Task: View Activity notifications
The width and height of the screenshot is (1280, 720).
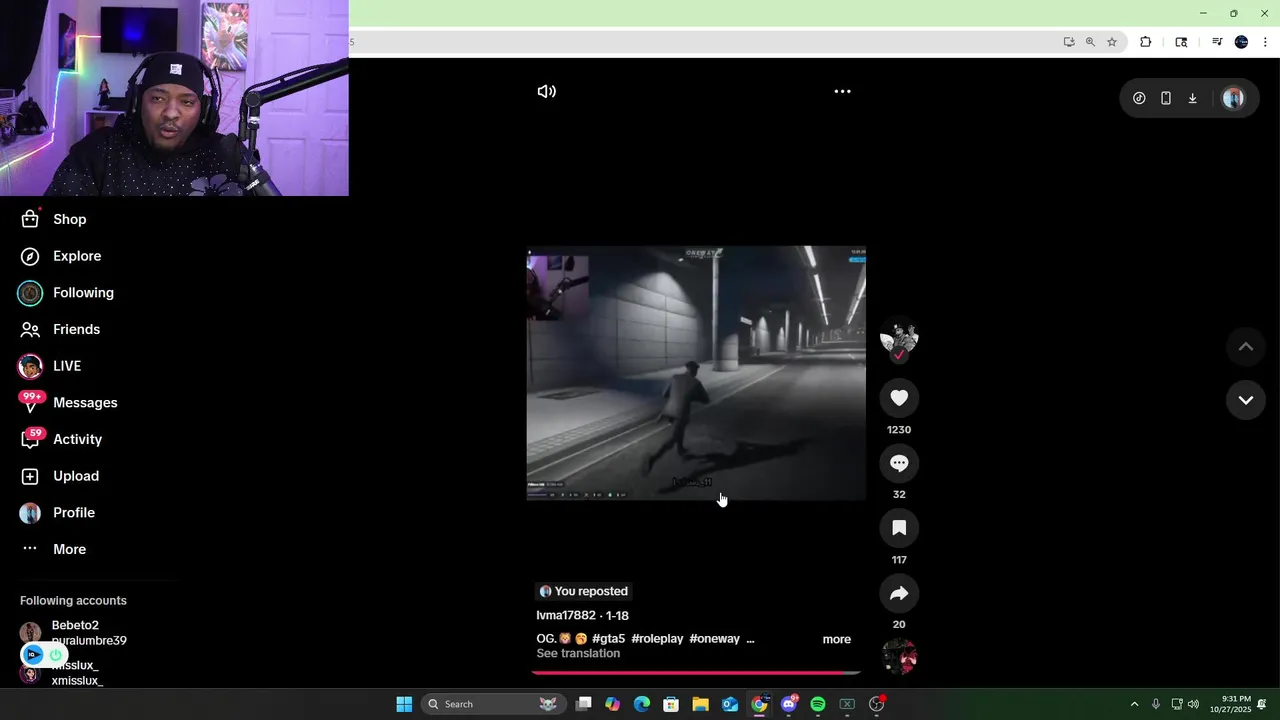Action: coord(61,439)
